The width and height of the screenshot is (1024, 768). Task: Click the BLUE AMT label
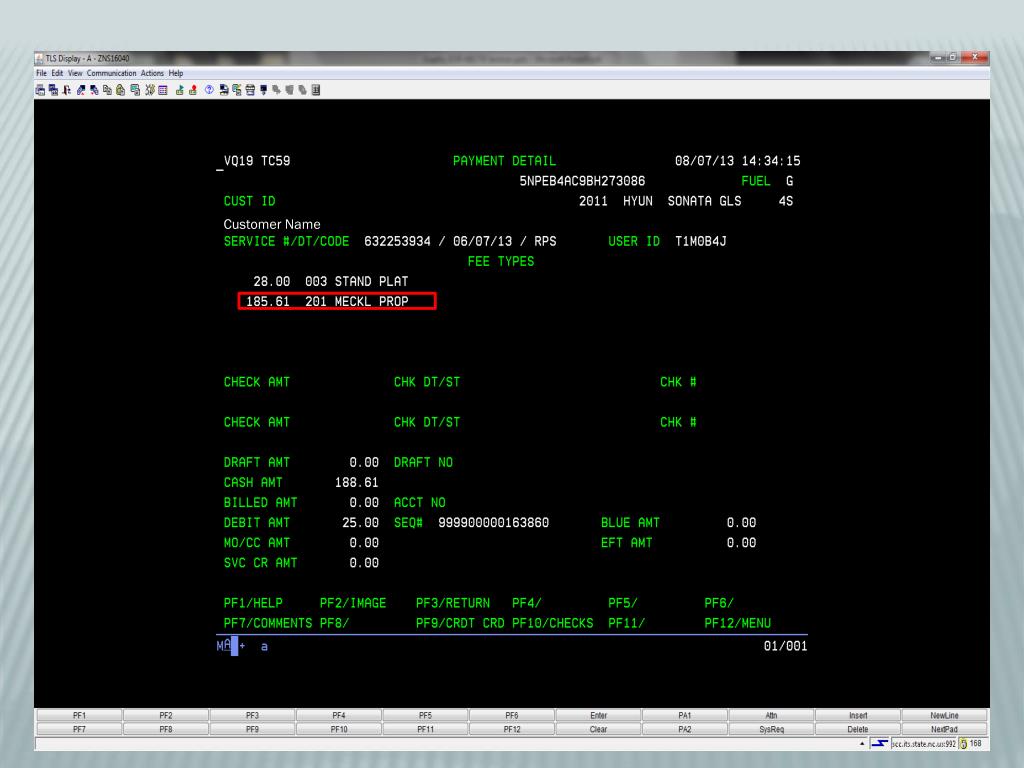coord(630,522)
